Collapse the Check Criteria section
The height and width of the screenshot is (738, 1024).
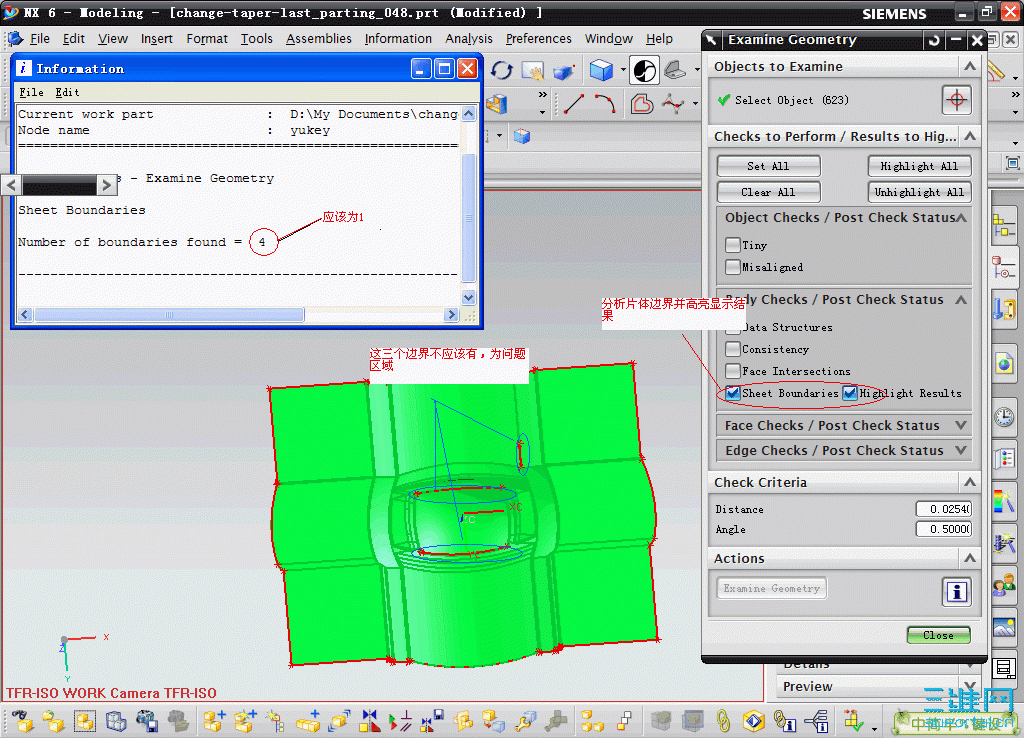pyautogui.click(x=969, y=482)
